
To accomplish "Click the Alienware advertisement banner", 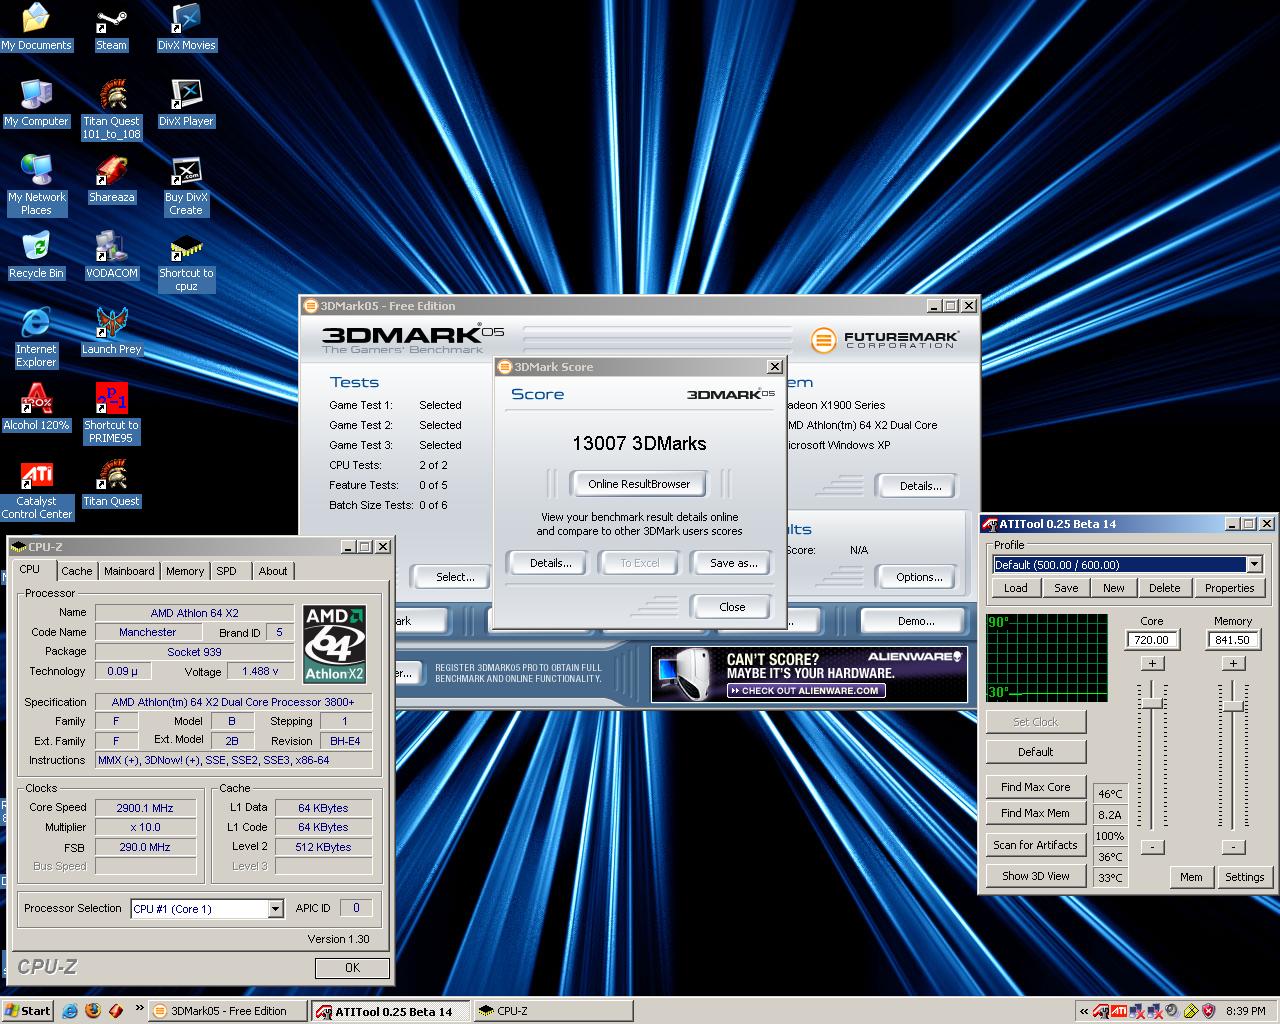I will [x=808, y=674].
